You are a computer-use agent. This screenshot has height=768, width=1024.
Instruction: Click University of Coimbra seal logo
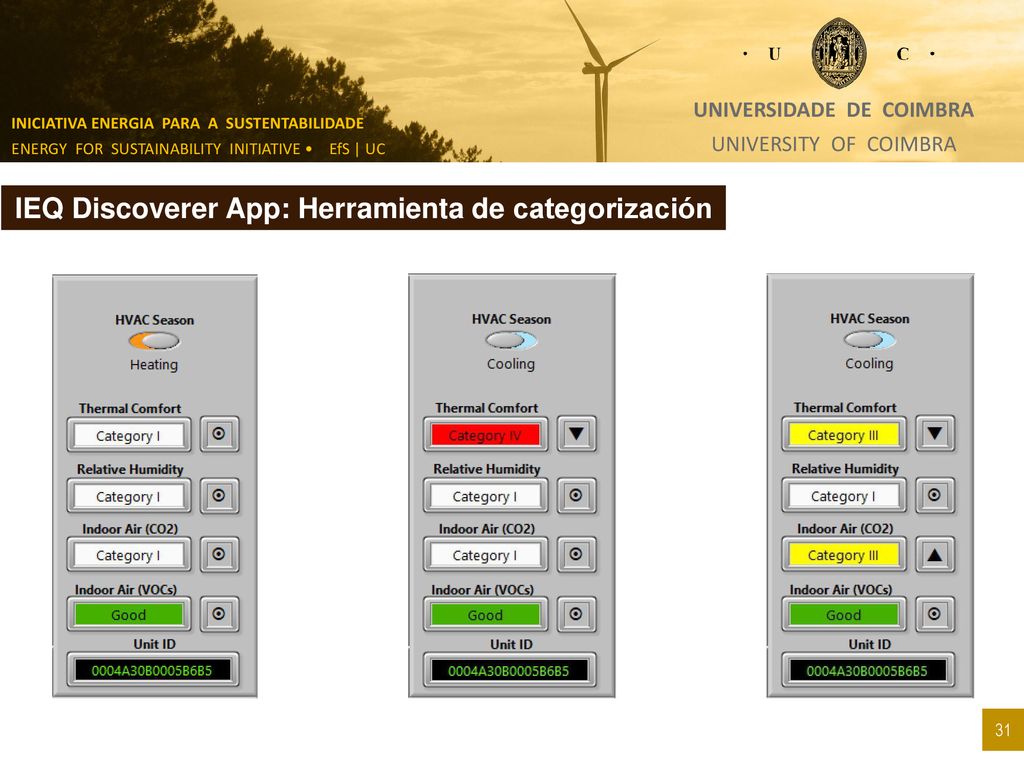(839, 53)
